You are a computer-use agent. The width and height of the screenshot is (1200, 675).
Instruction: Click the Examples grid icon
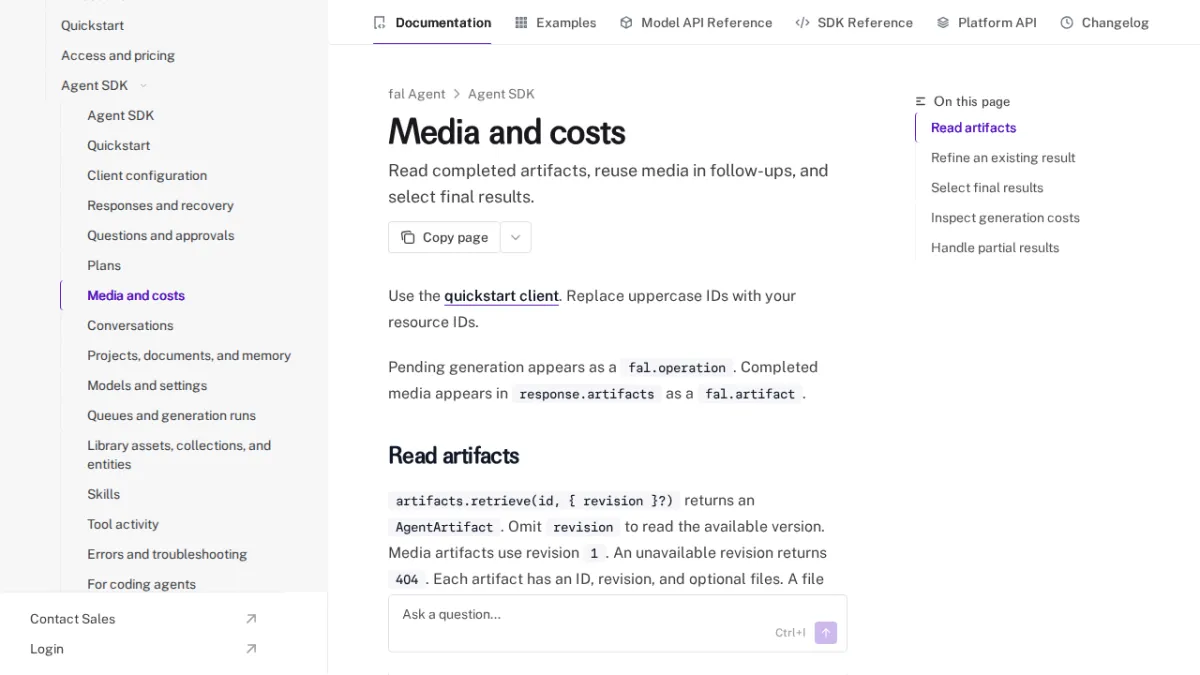coord(521,22)
